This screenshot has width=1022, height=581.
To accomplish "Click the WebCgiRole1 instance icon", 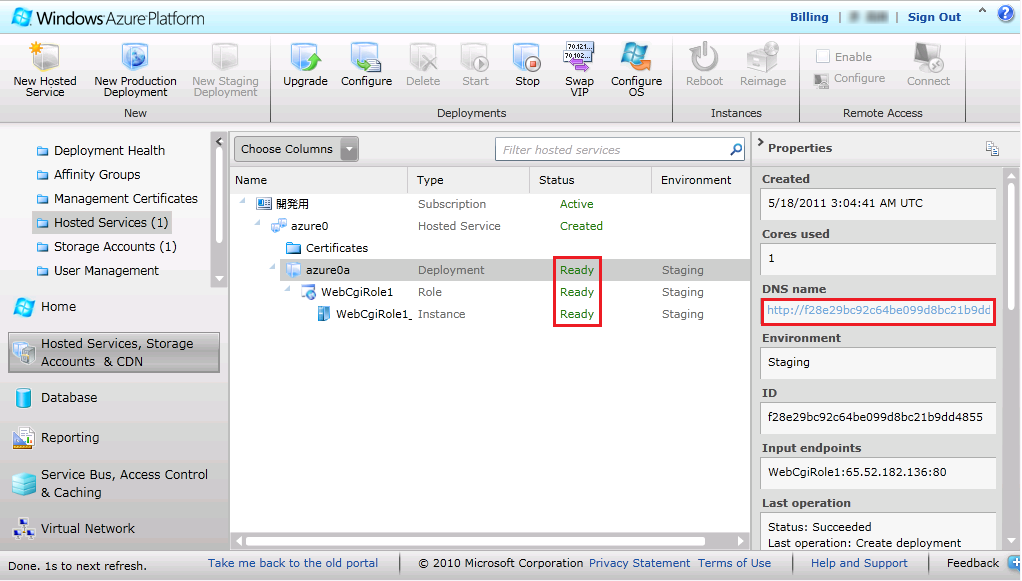I will 323,314.
